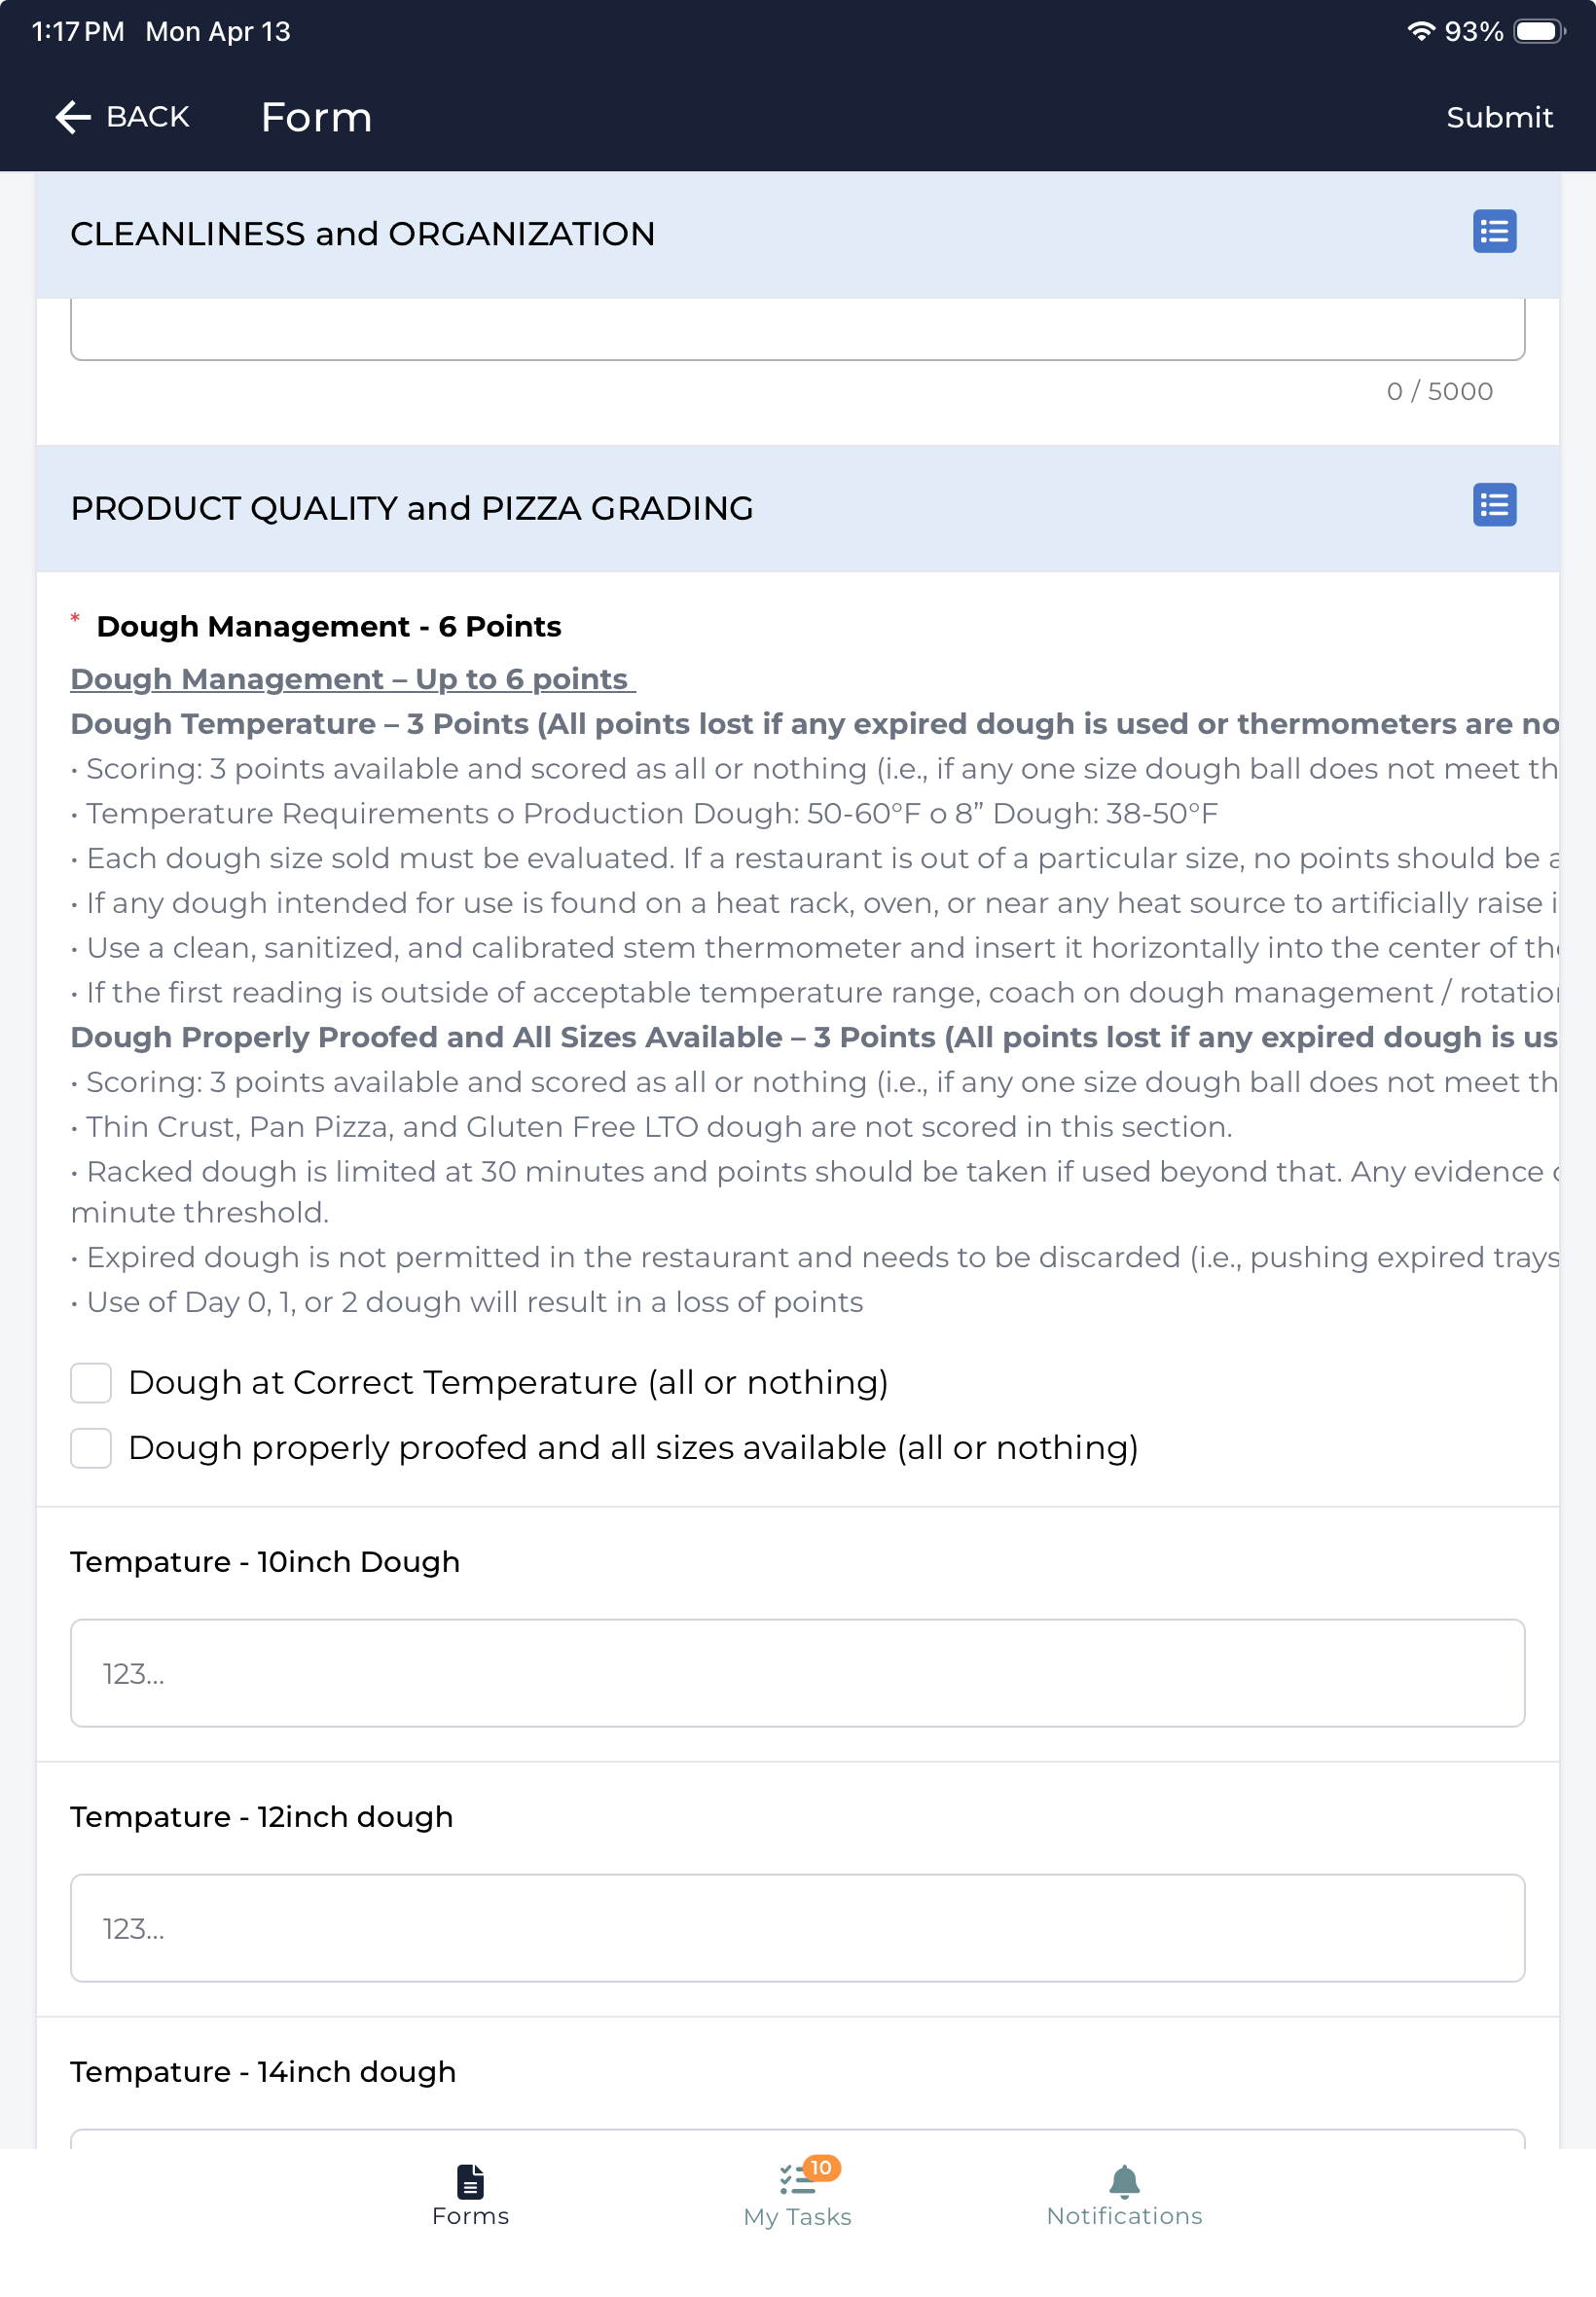Viewport: 1596px width, 2297px height.
Task: Check Dough properly proofed and all sizes available
Action: [91, 1447]
